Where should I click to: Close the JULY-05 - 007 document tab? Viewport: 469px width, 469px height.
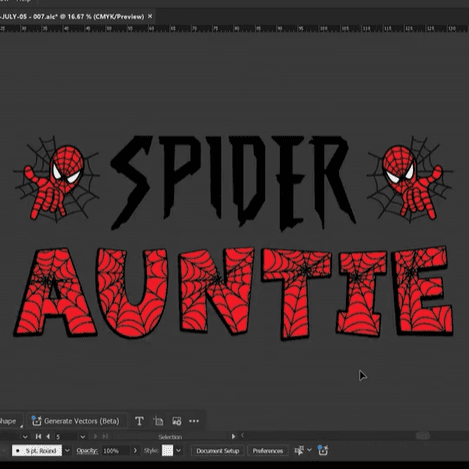[x=150, y=16]
